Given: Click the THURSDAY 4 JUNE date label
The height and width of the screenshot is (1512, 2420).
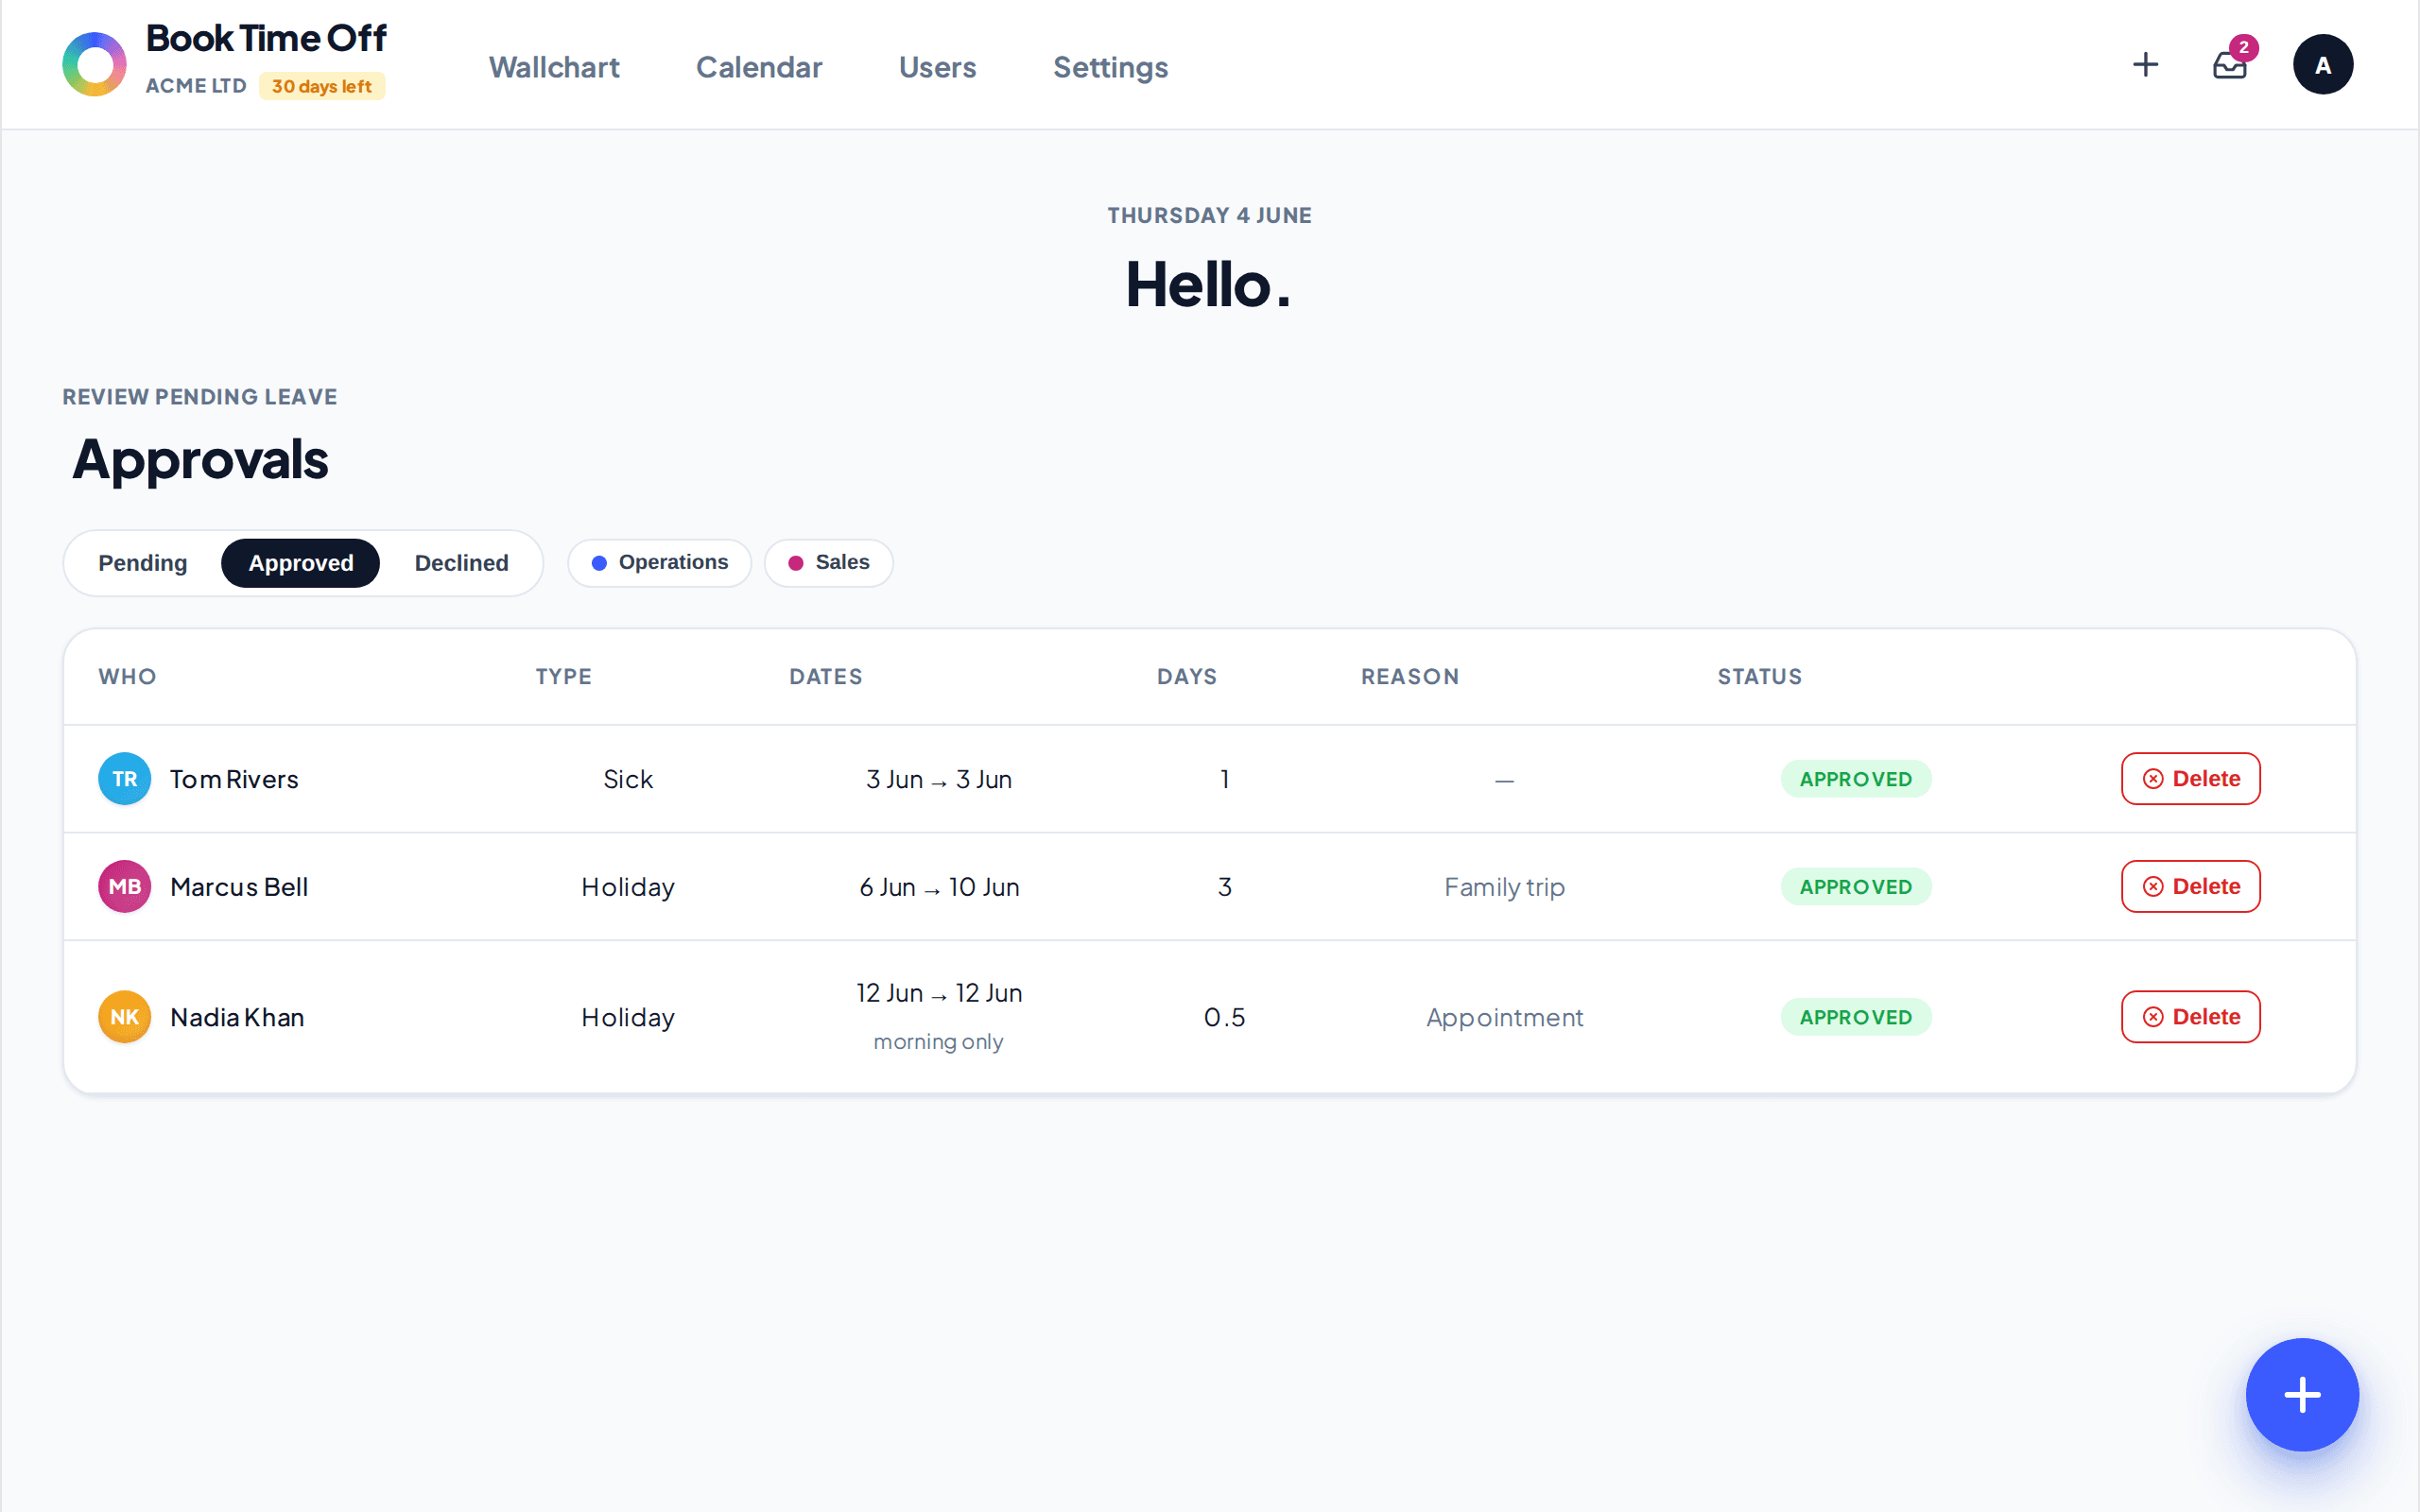Looking at the screenshot, I should click(1210, 216).
